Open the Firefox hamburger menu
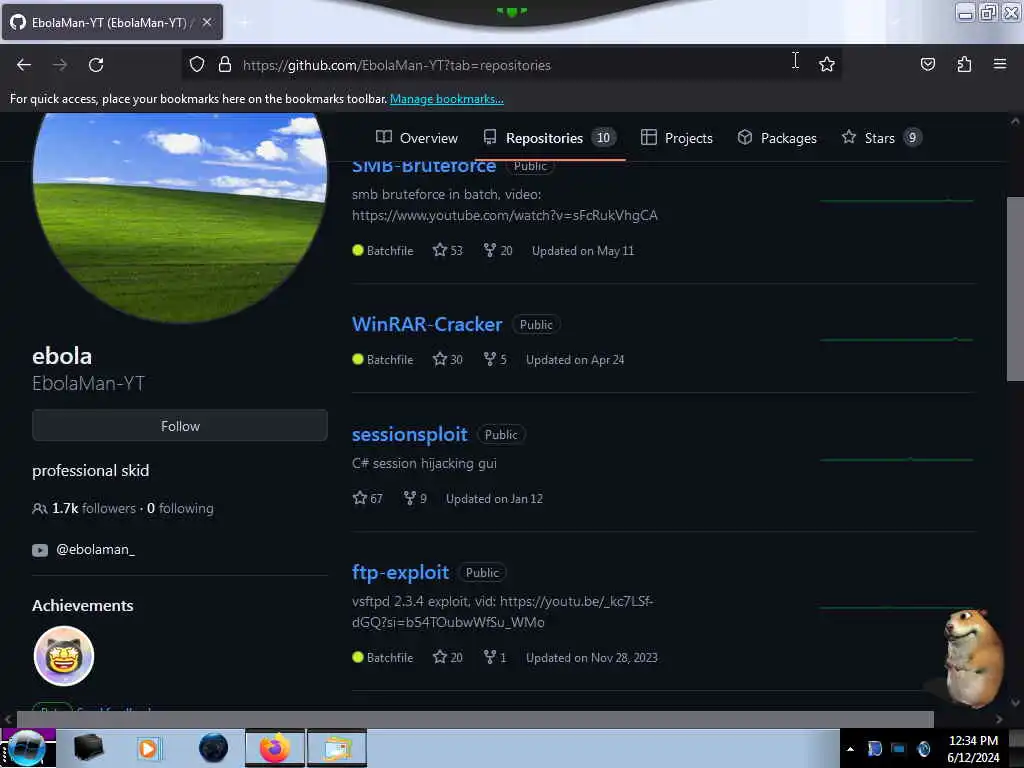The width and height of the screenshot is (1024, 768). (1000, 64)
